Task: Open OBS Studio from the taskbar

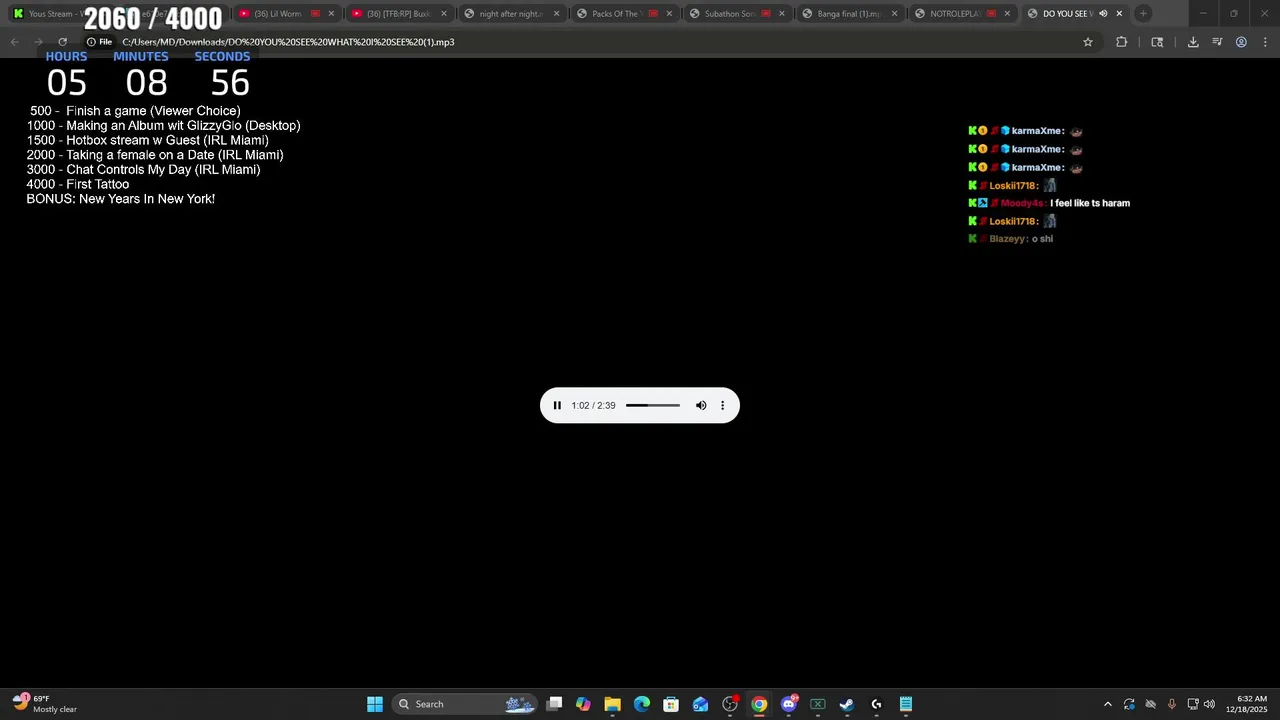Action: (x=730, y=704)
